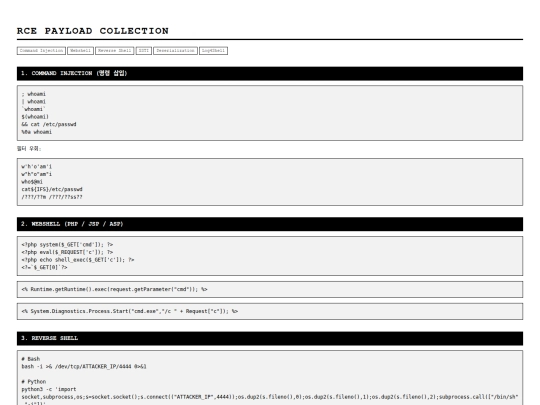
Task: Click the '필터 우회:' label
Action: [x=29, y=148]
